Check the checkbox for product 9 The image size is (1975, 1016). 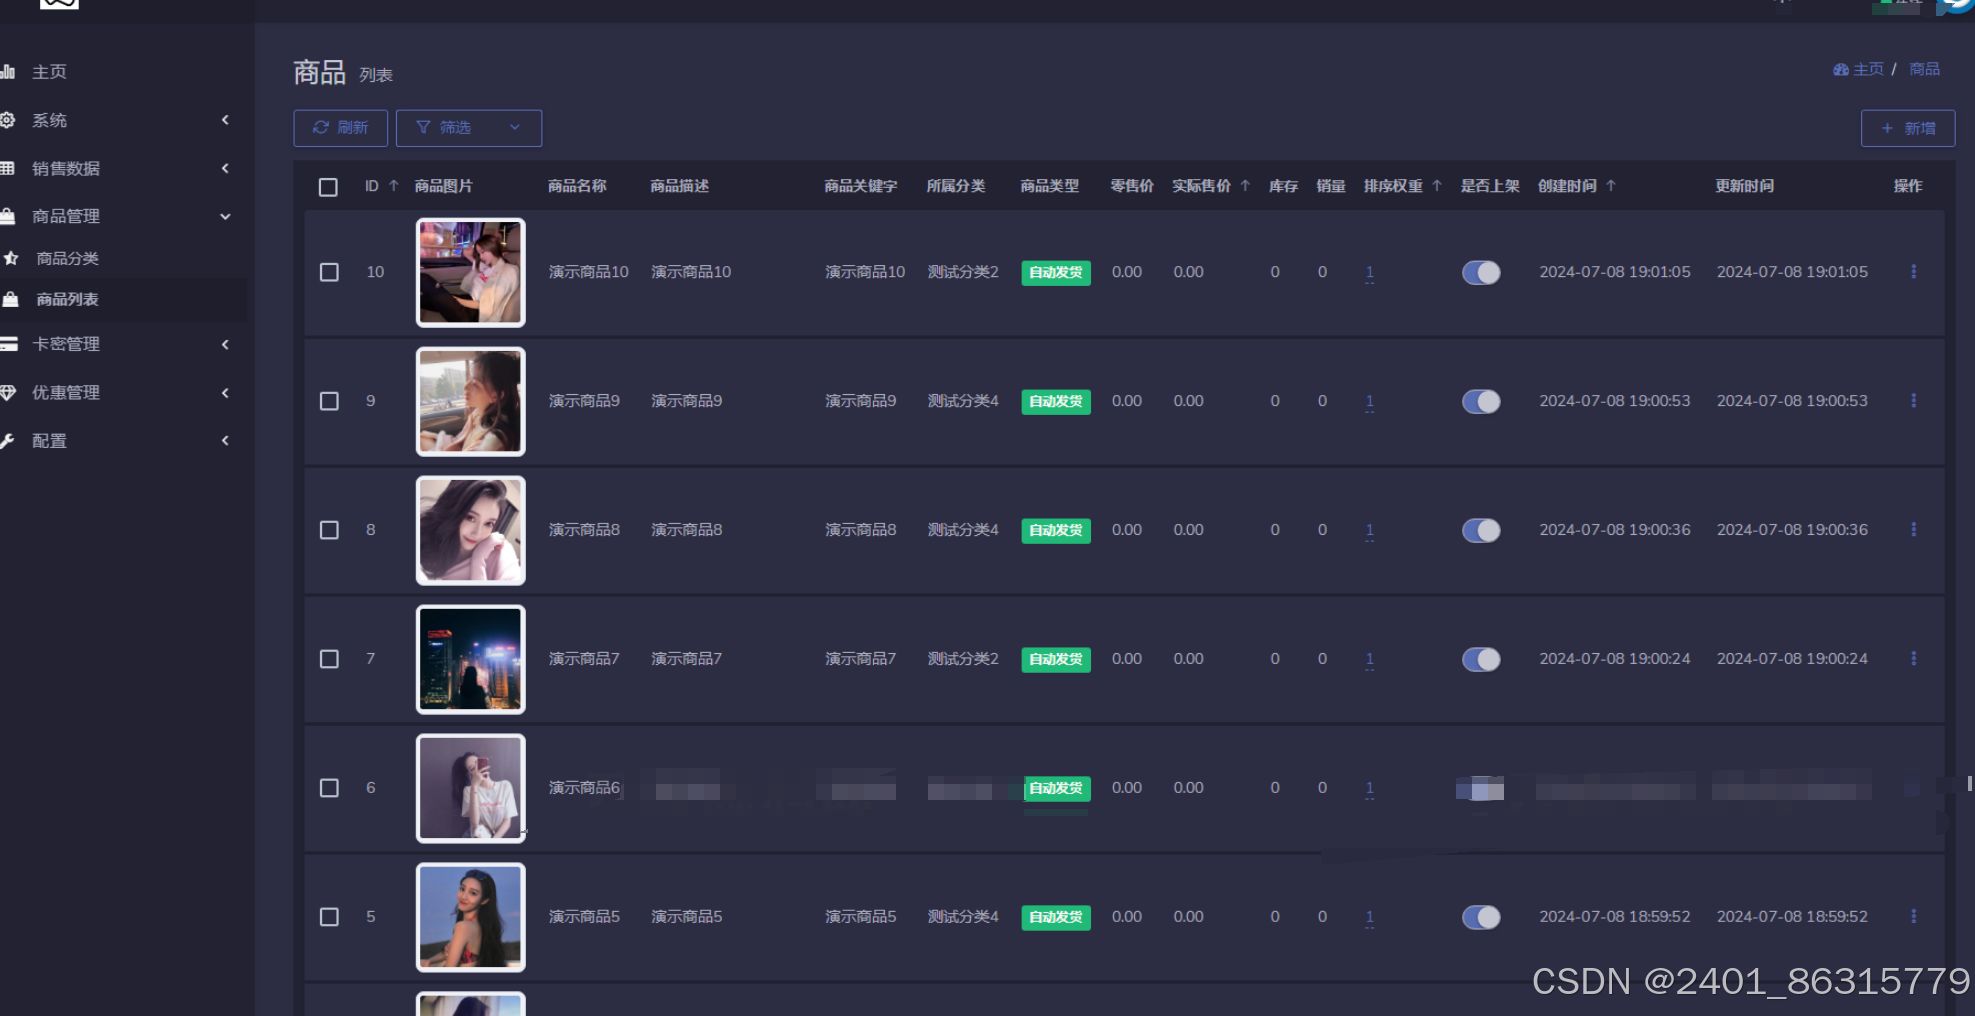click(329, 401)
